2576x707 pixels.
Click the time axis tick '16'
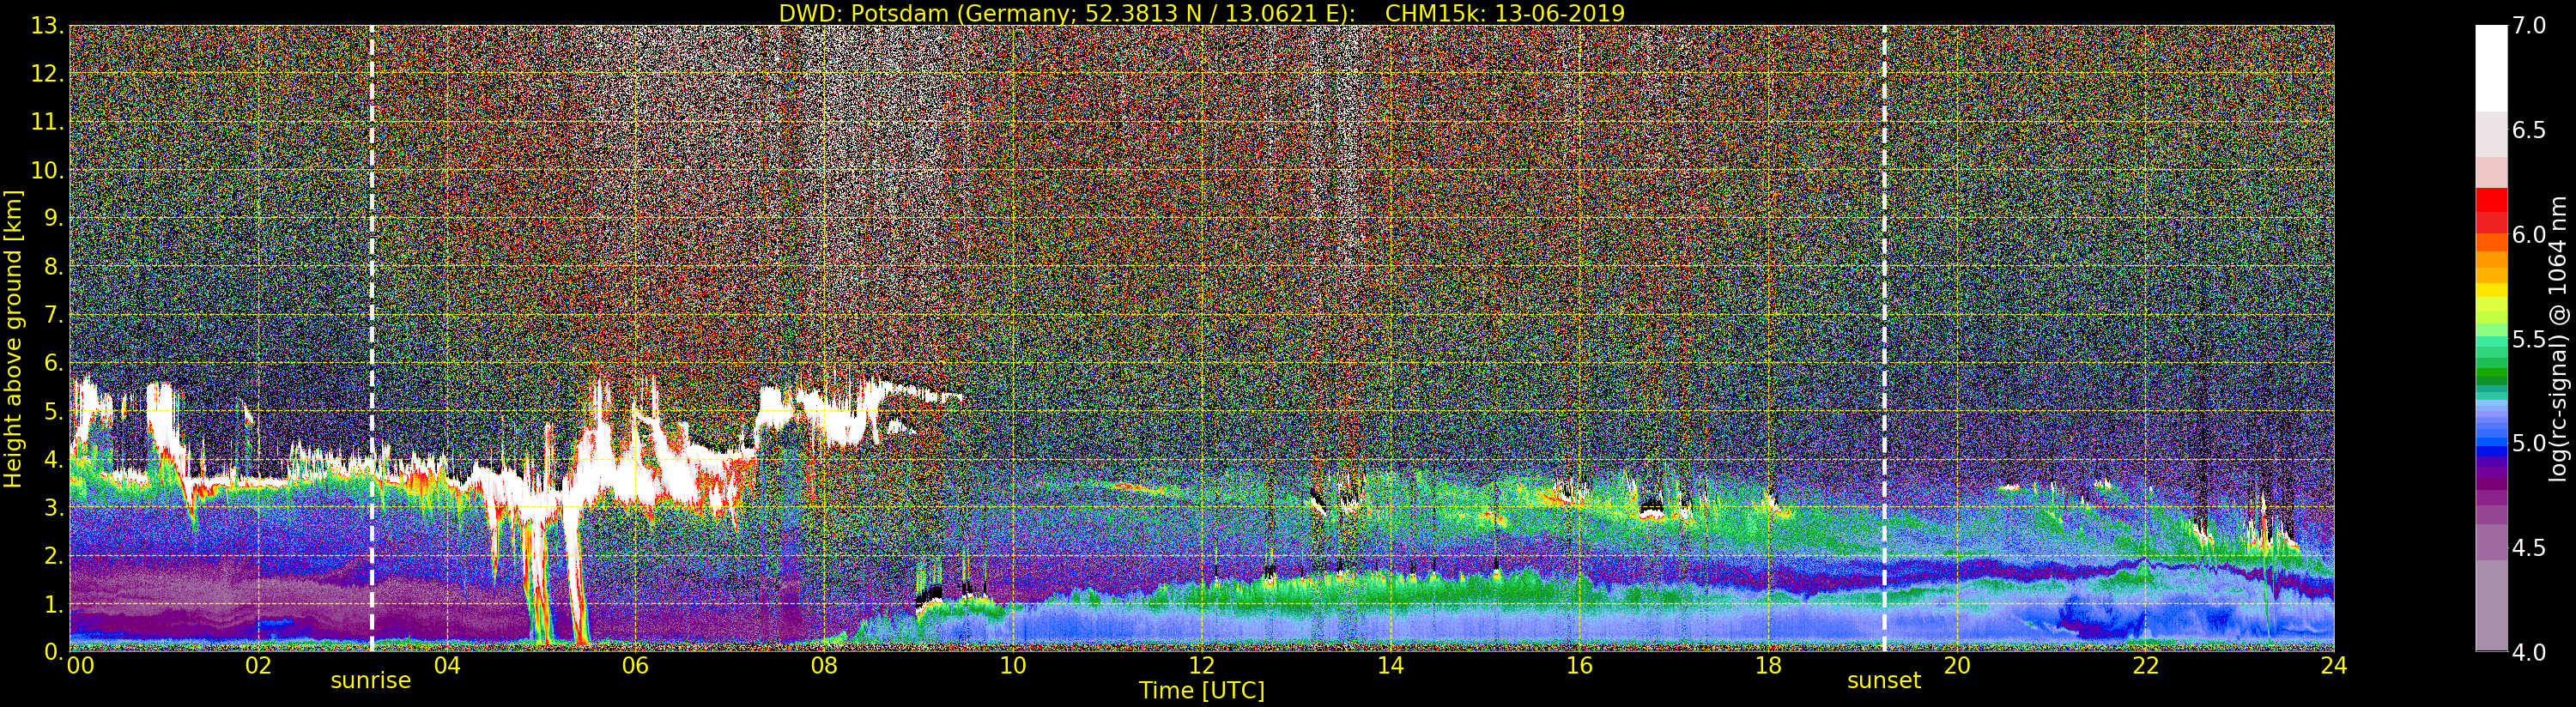click(x=1579, y=666)
